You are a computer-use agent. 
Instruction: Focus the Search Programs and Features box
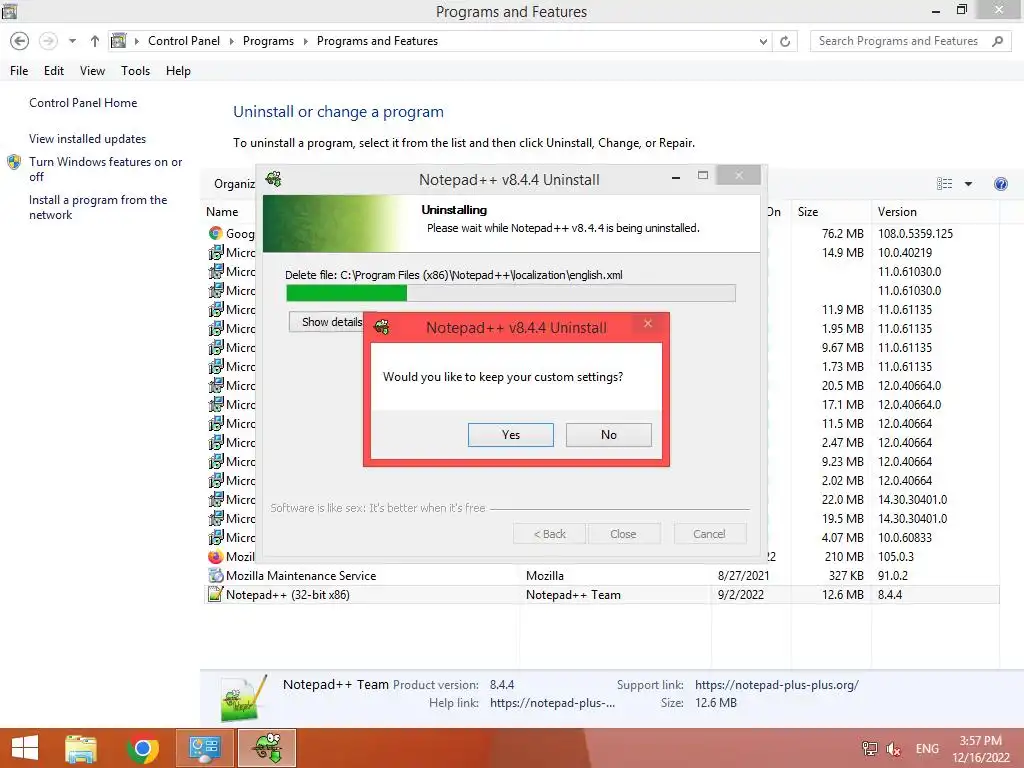[901, 41]
